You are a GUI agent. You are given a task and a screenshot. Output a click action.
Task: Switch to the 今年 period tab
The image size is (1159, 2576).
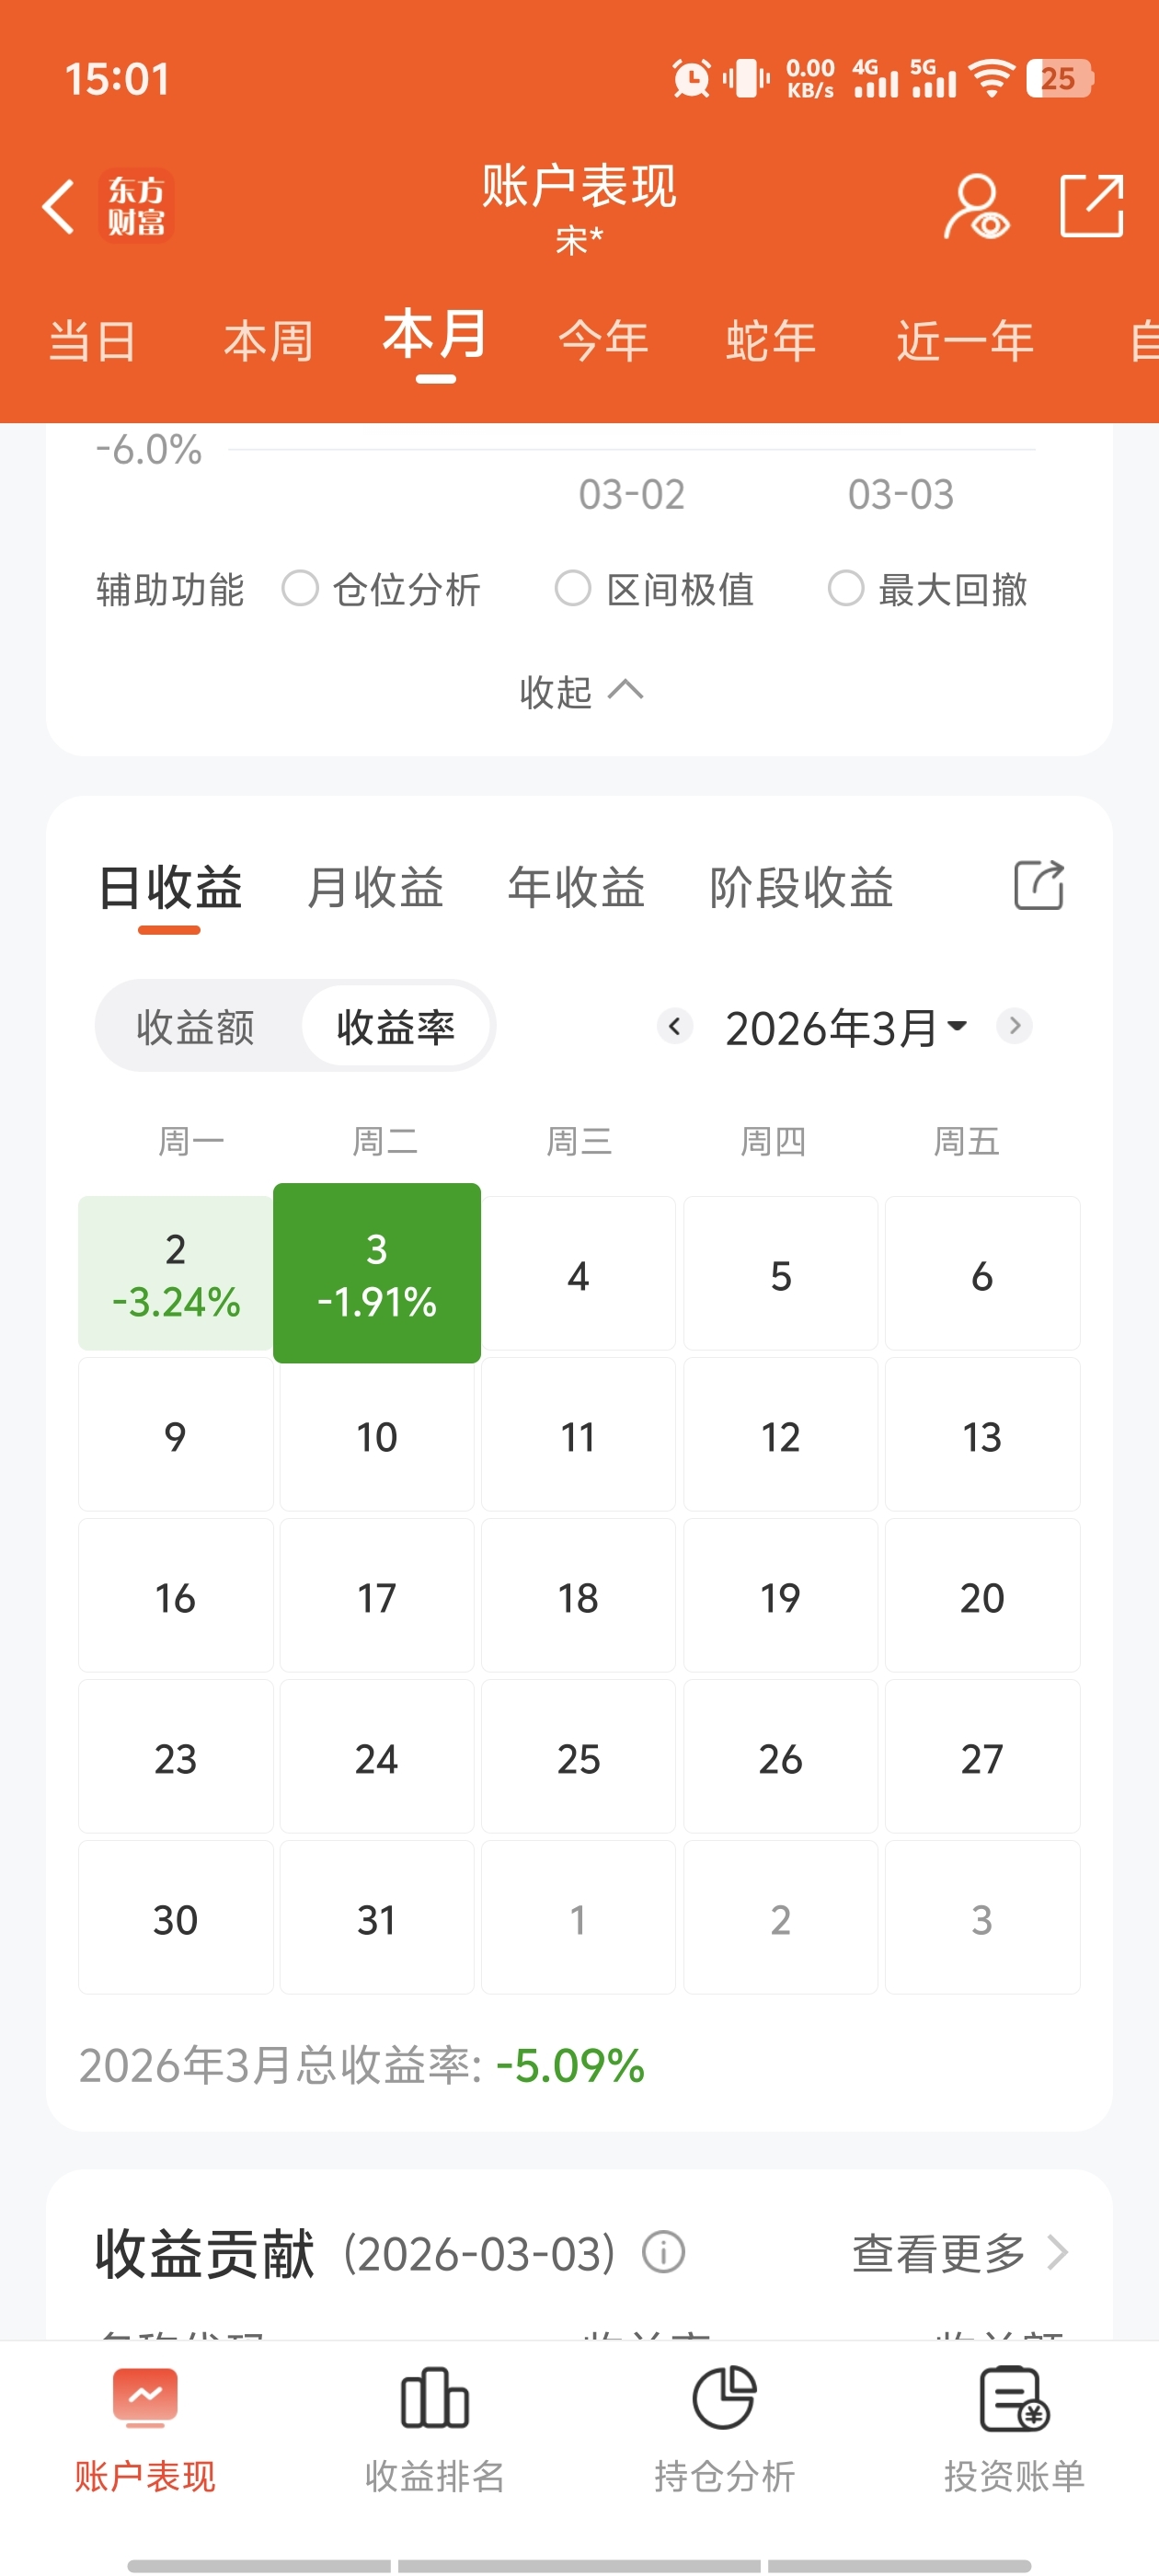pyautogui.click(x=603, y=341)
